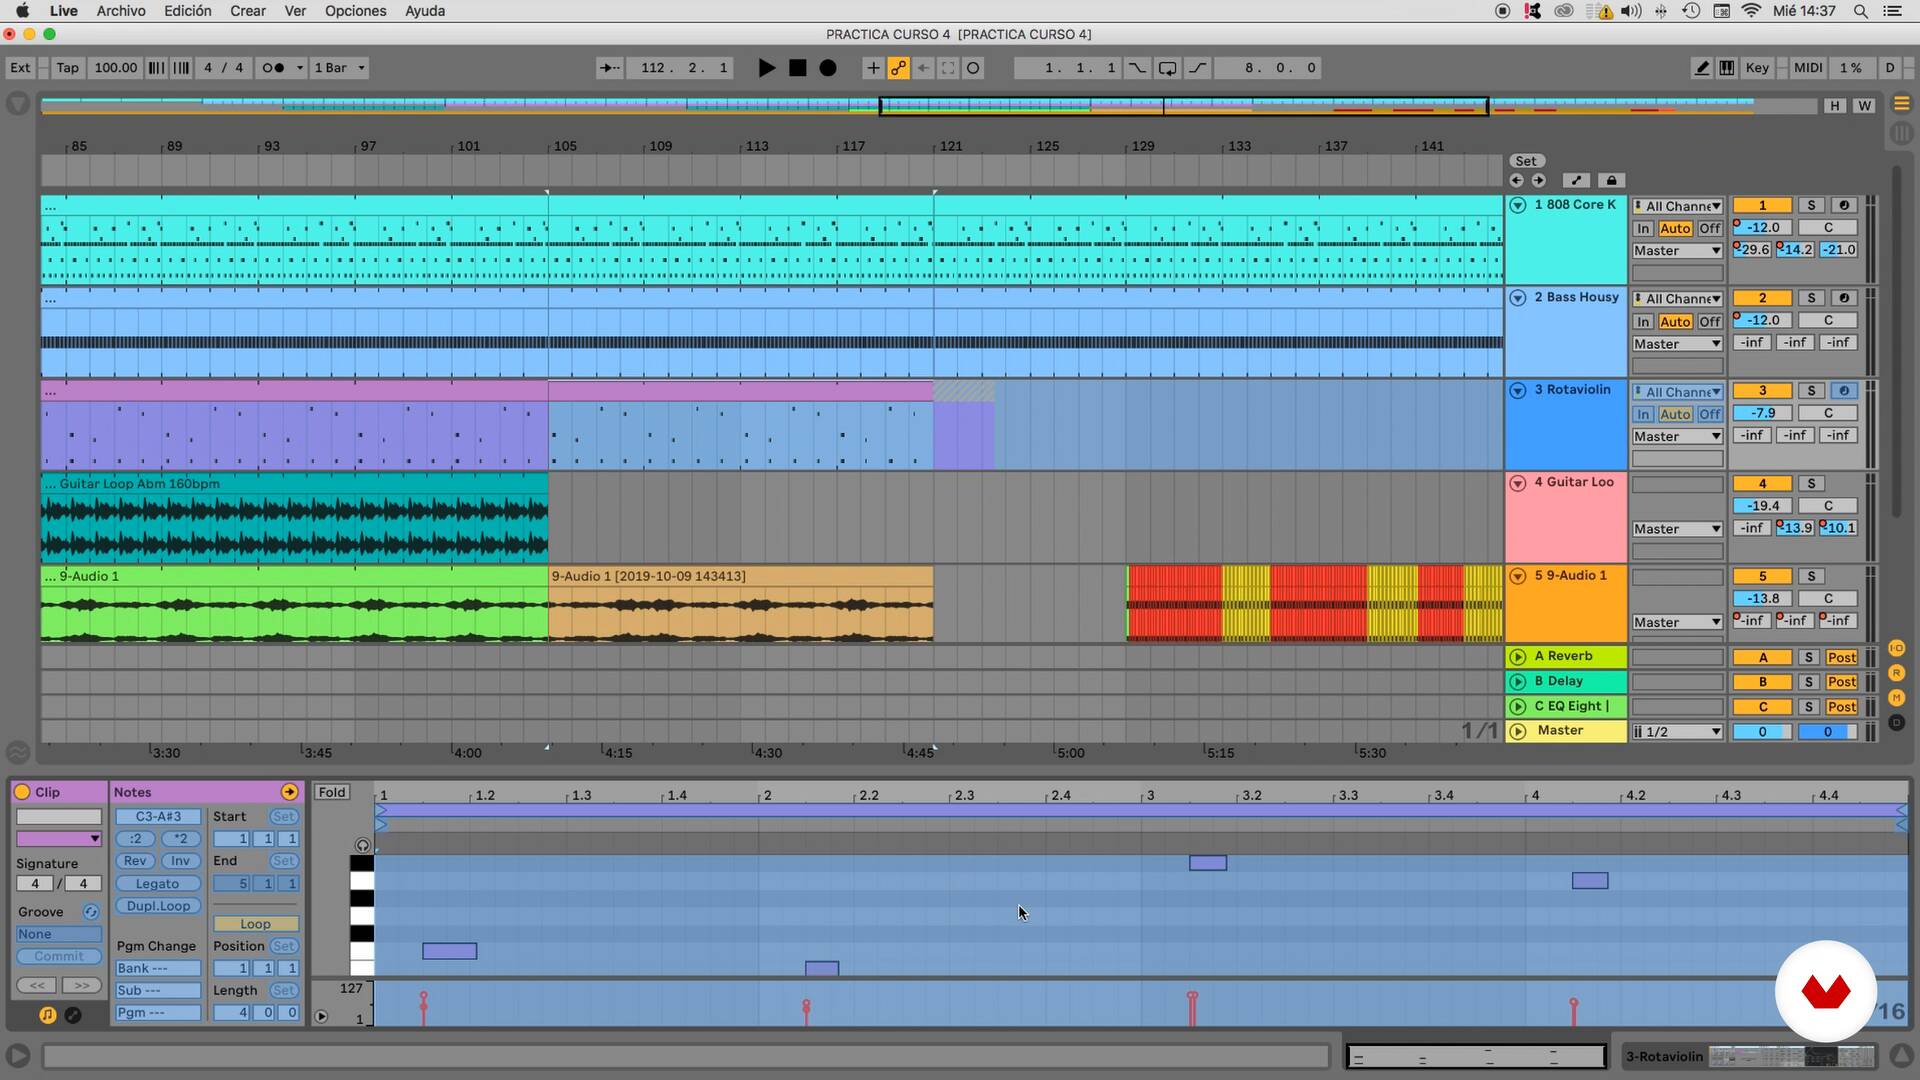Click the Key button in toolbar
This screenshot has height=1080, width=1920.
coord(1758,67)
